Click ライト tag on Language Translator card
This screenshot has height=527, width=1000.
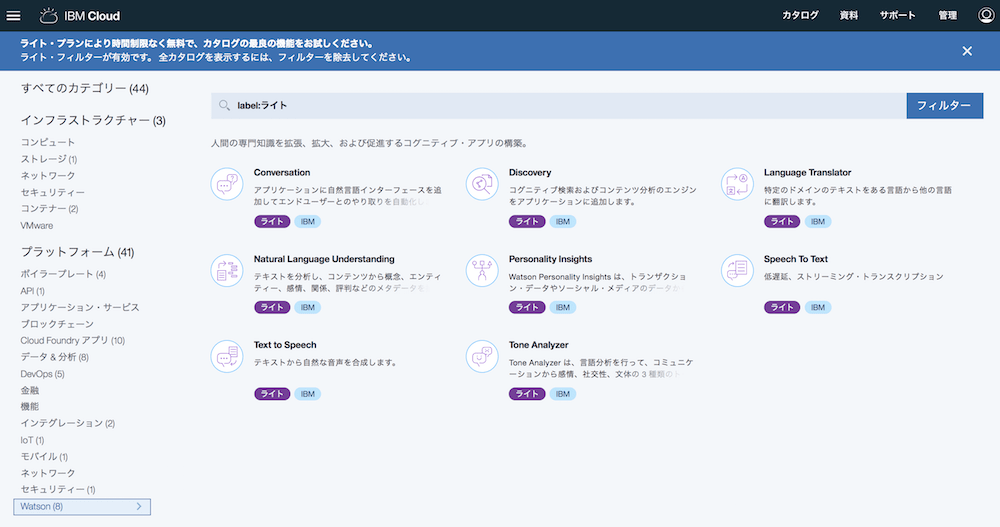tap(782, 221)
